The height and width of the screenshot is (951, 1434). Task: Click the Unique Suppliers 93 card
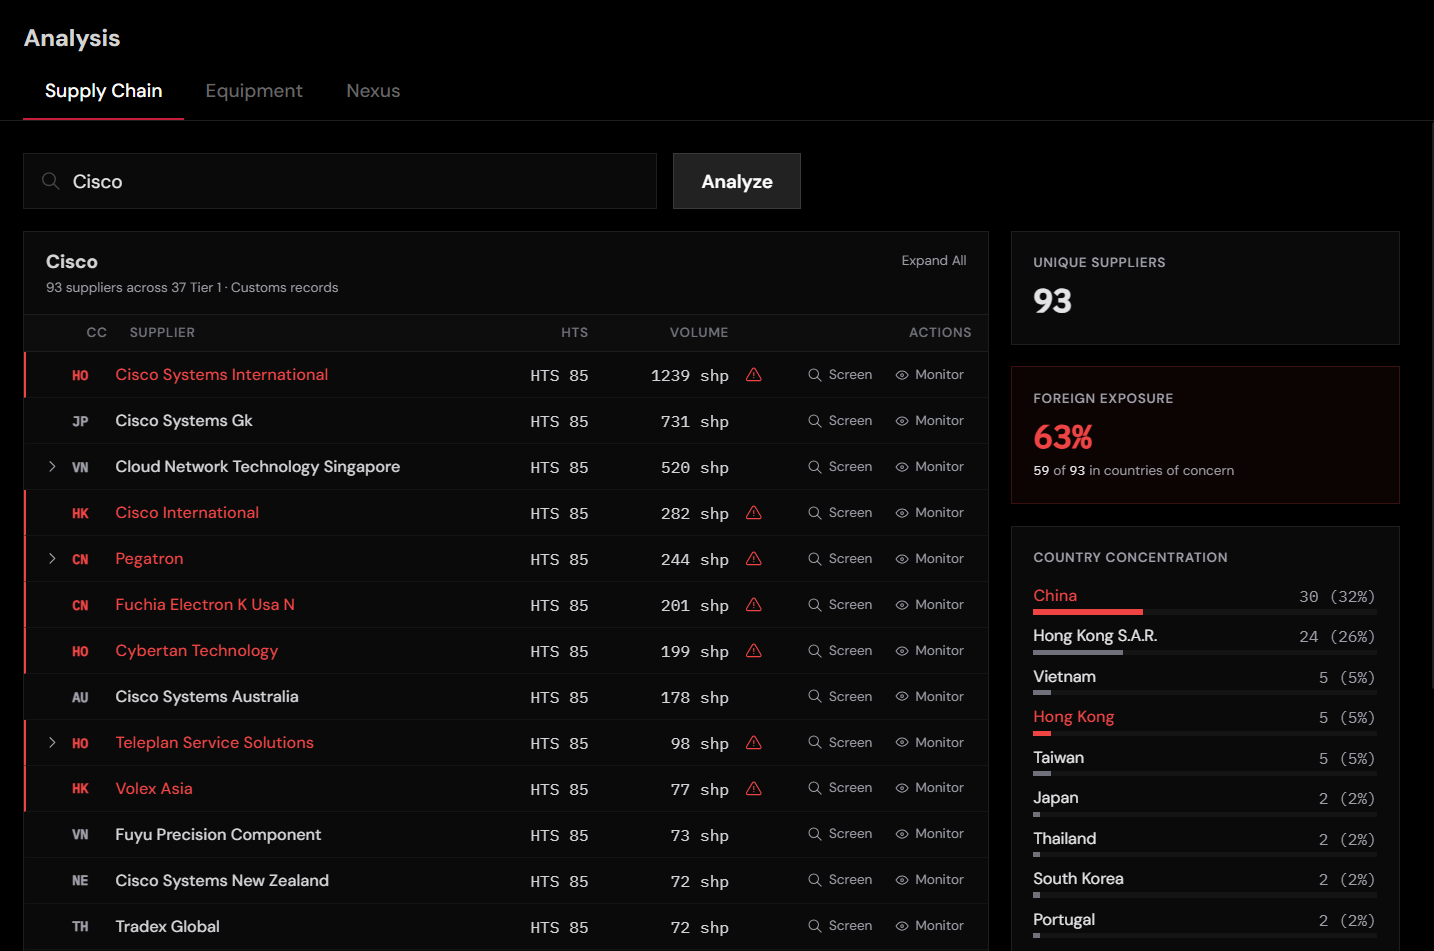(x=1205, y=288)
